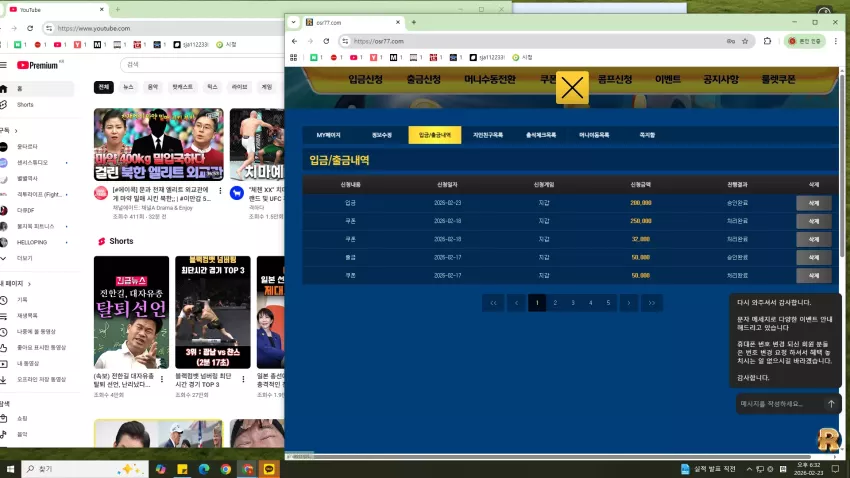Go to page 5 of transactions

click(608, 303)
